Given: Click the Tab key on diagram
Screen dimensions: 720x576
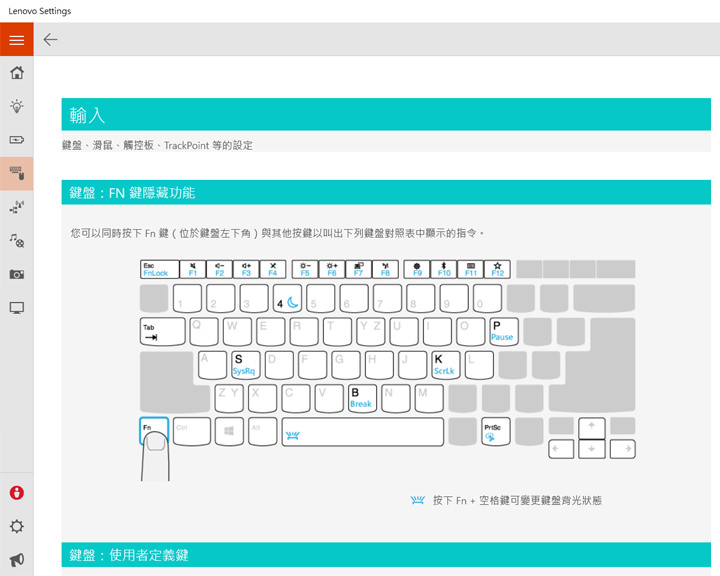Looking at the screenshot, I should point(163,332).
